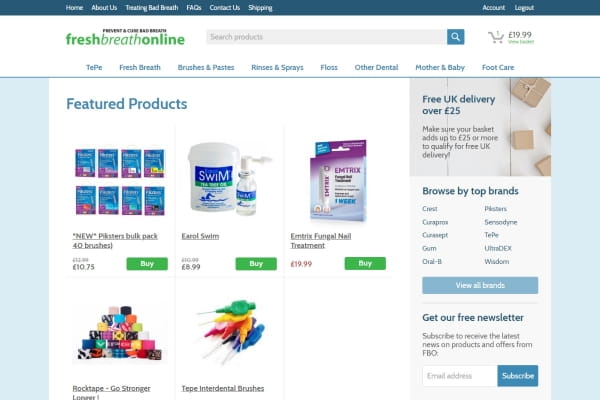Click into the Search products field
The width and height of the screenshot is (600, 400).
click(326, 37)
